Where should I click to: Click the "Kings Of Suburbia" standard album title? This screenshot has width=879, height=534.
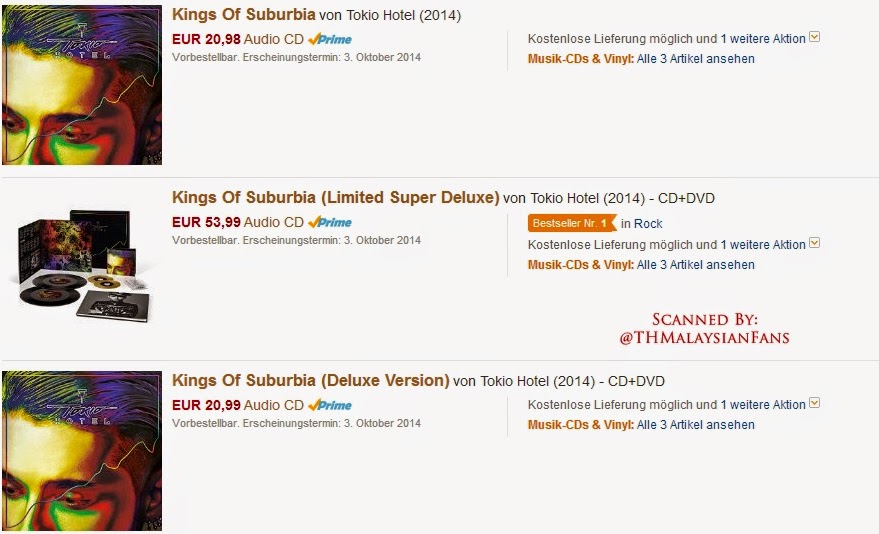[x=243, y=16]
